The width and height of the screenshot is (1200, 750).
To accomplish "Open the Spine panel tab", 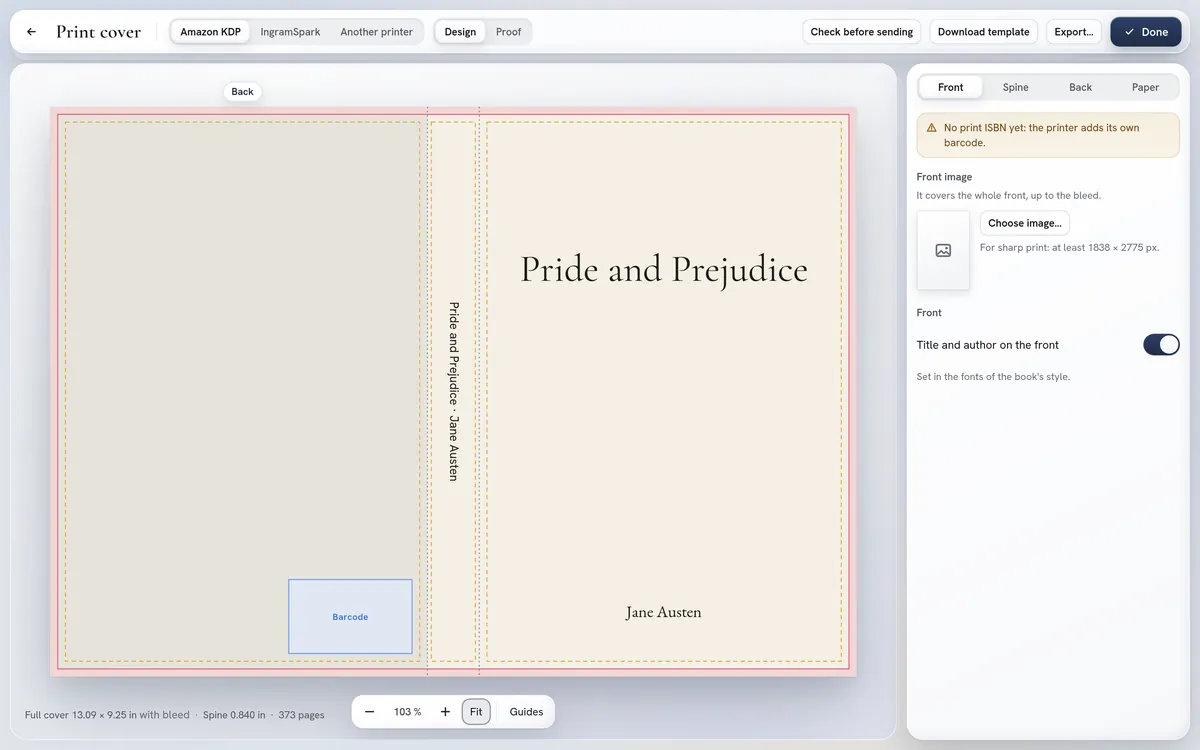I will pyautogui.click(x=1016, y=87).
